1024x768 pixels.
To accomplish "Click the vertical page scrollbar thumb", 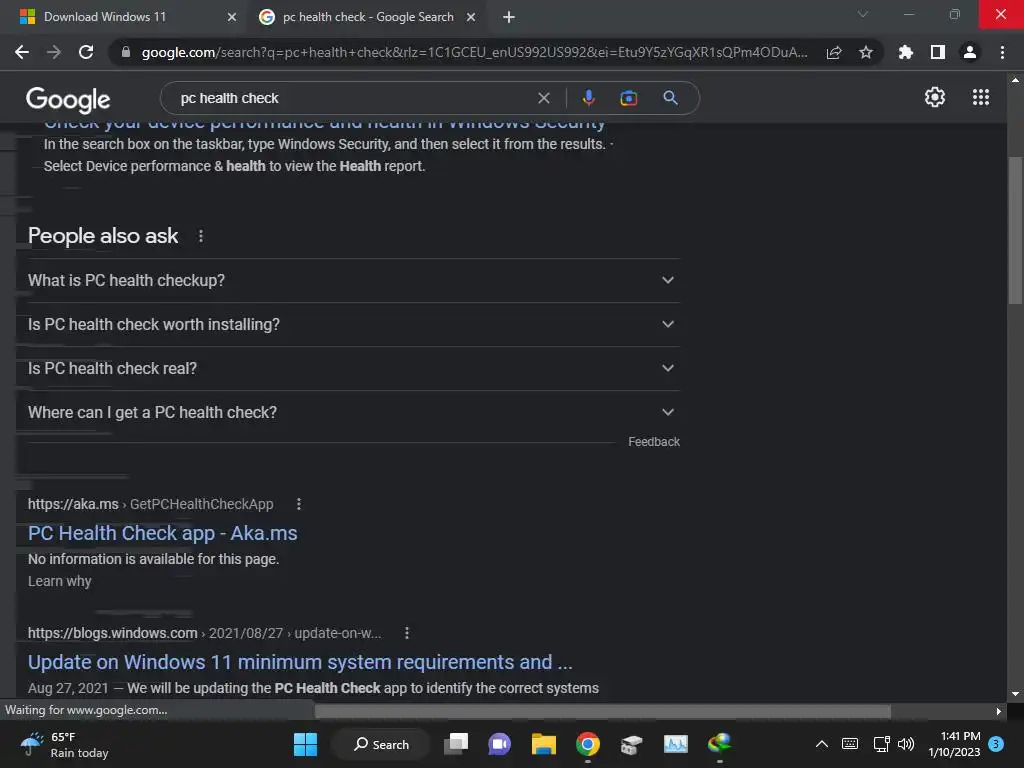I will 1016,230.
